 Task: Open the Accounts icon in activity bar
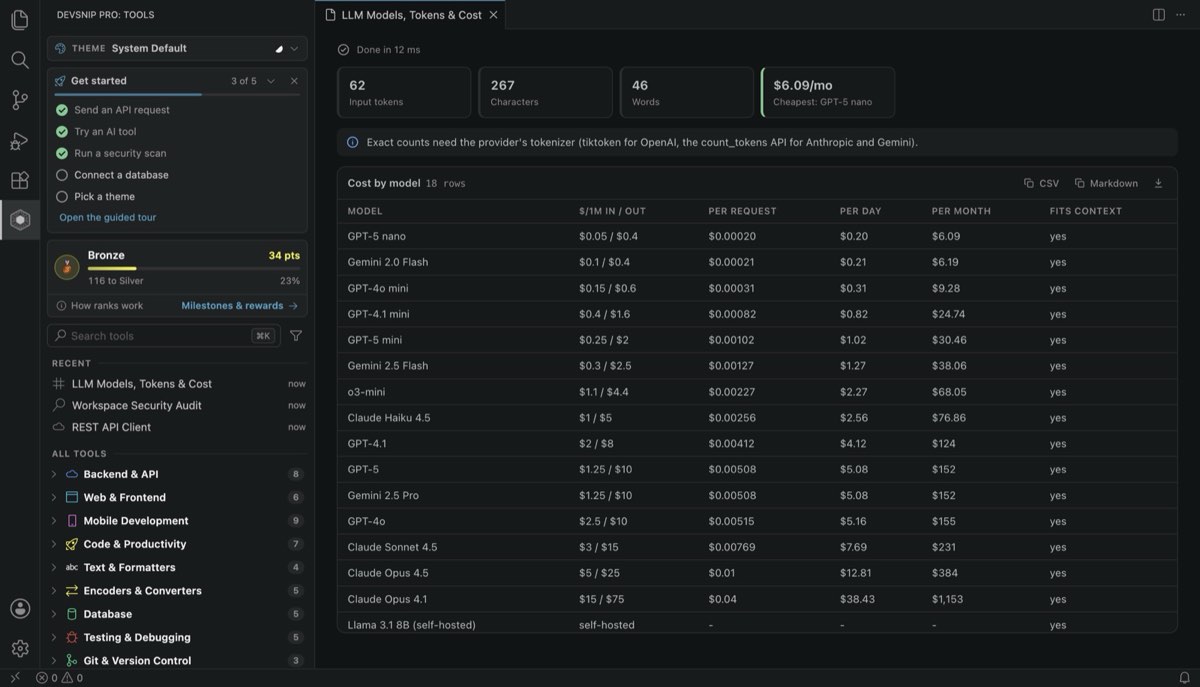coord(20,608)
